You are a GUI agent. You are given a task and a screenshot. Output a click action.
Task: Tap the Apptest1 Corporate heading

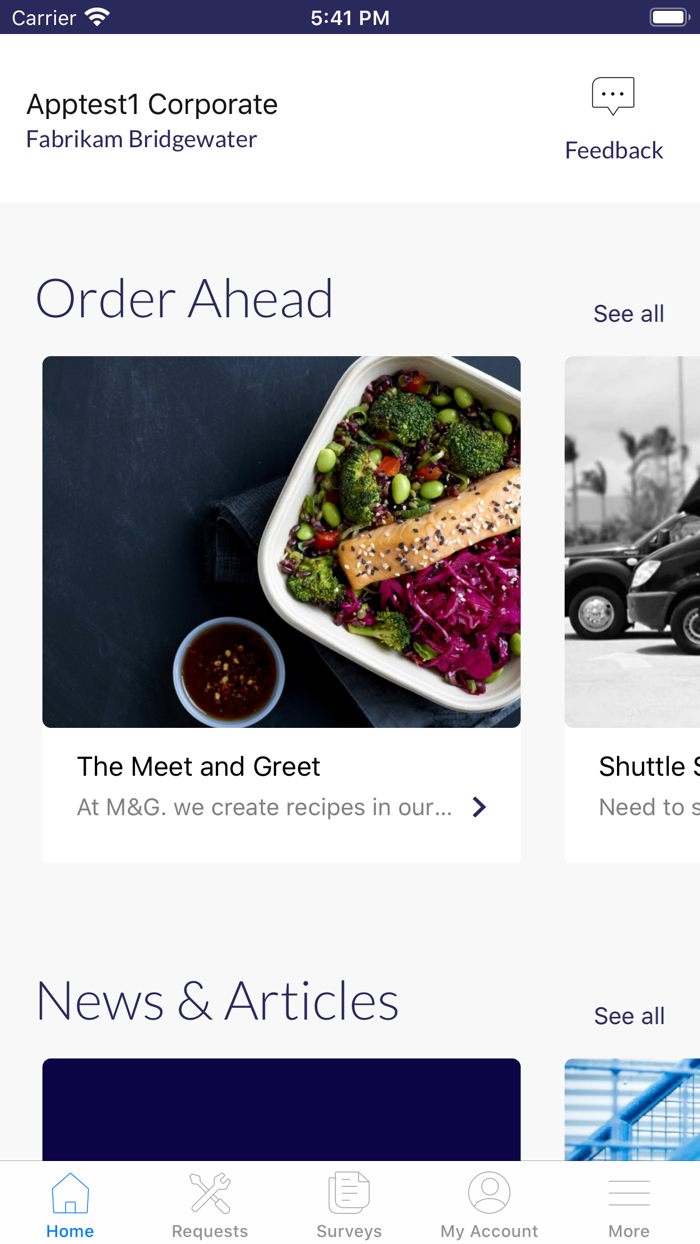[x=151, y=104]
